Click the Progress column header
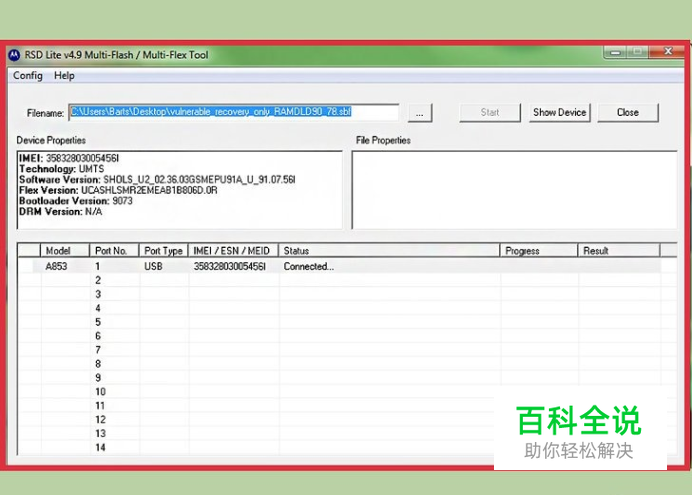This screenshot has height=495, width=692. click(539, 251)
